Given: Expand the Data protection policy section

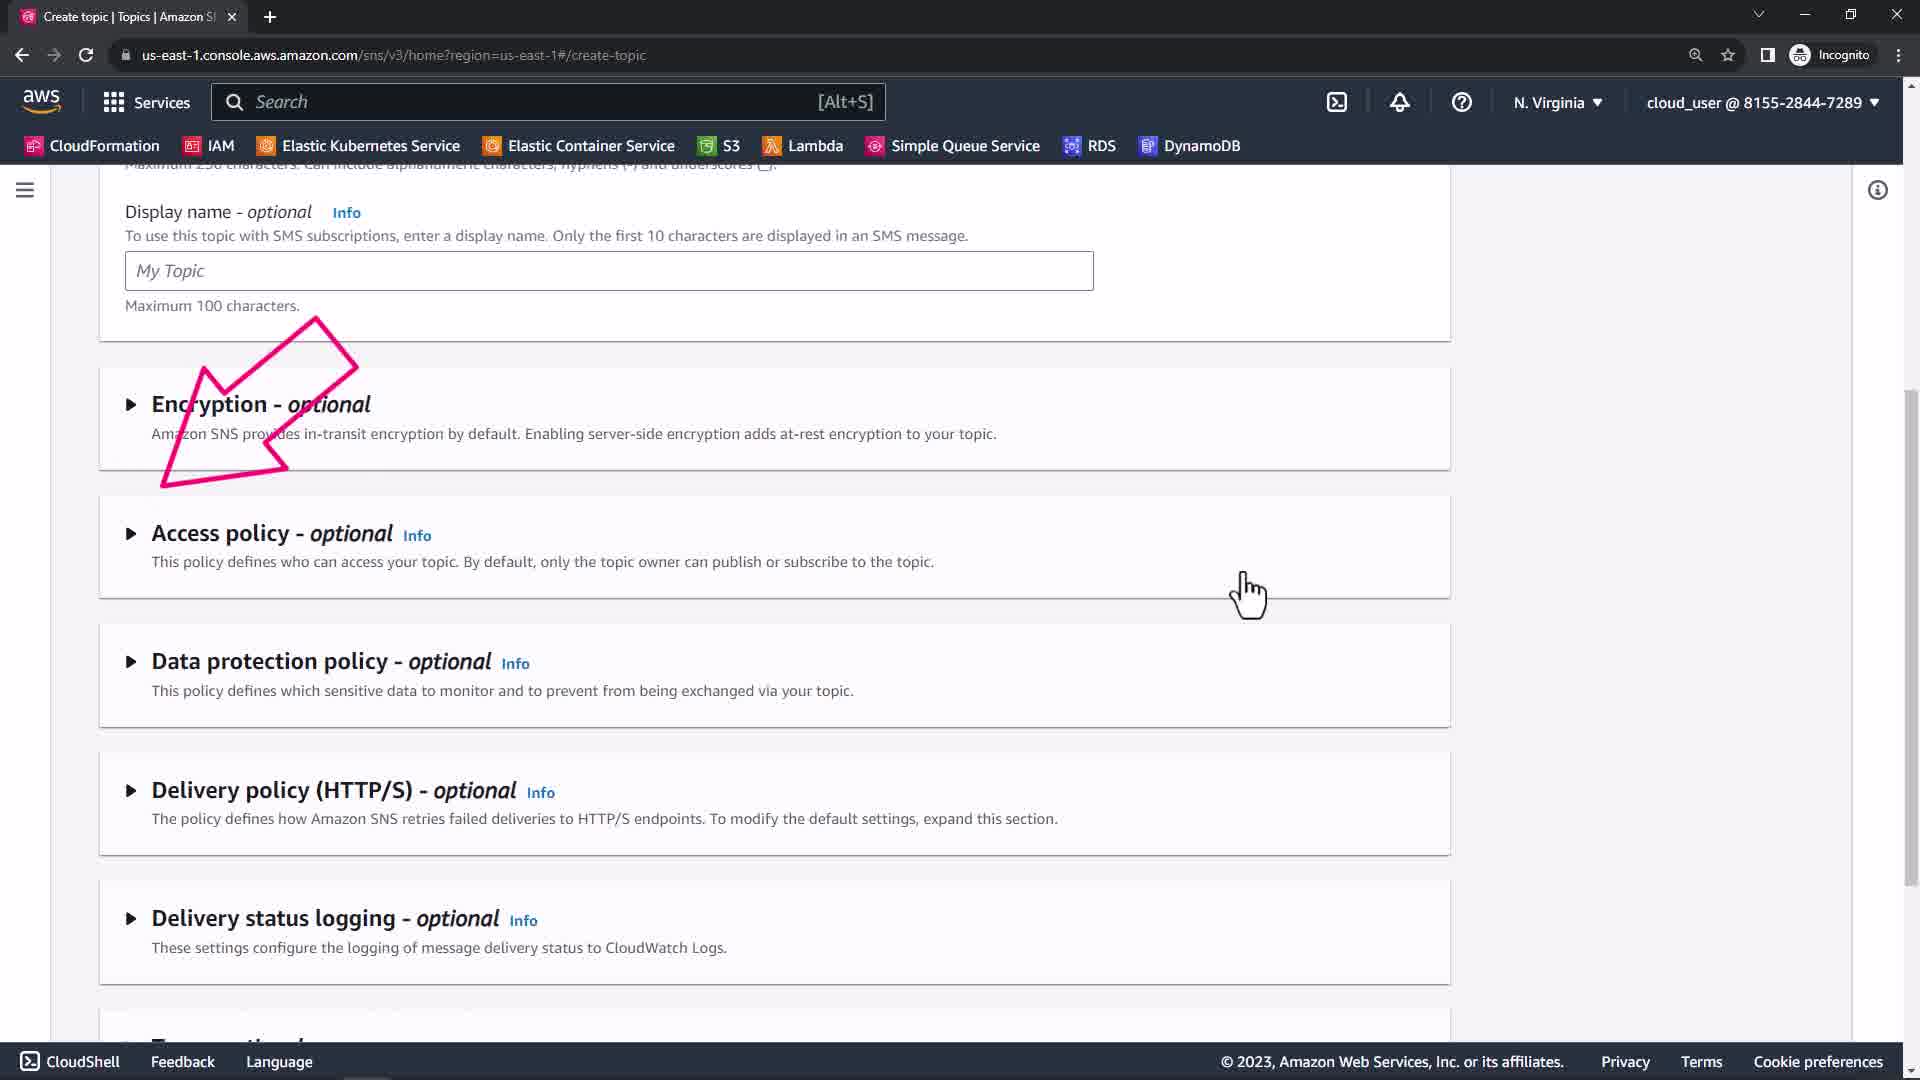Looking at the screenshot, I should coord(131,662).
